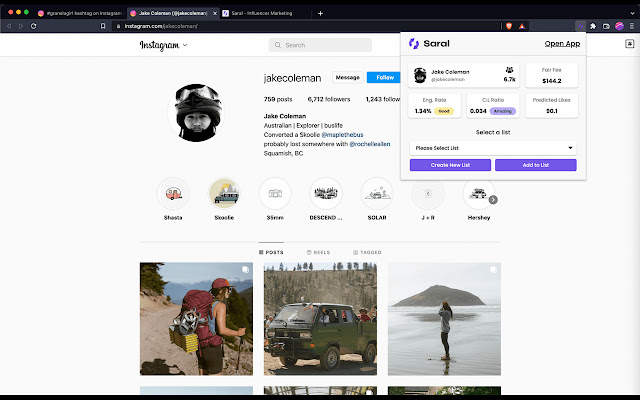This screenshot has height=400, width=640.
Task: Expand the Instagram logo dropdown chevron
Action: click(185, 45)
